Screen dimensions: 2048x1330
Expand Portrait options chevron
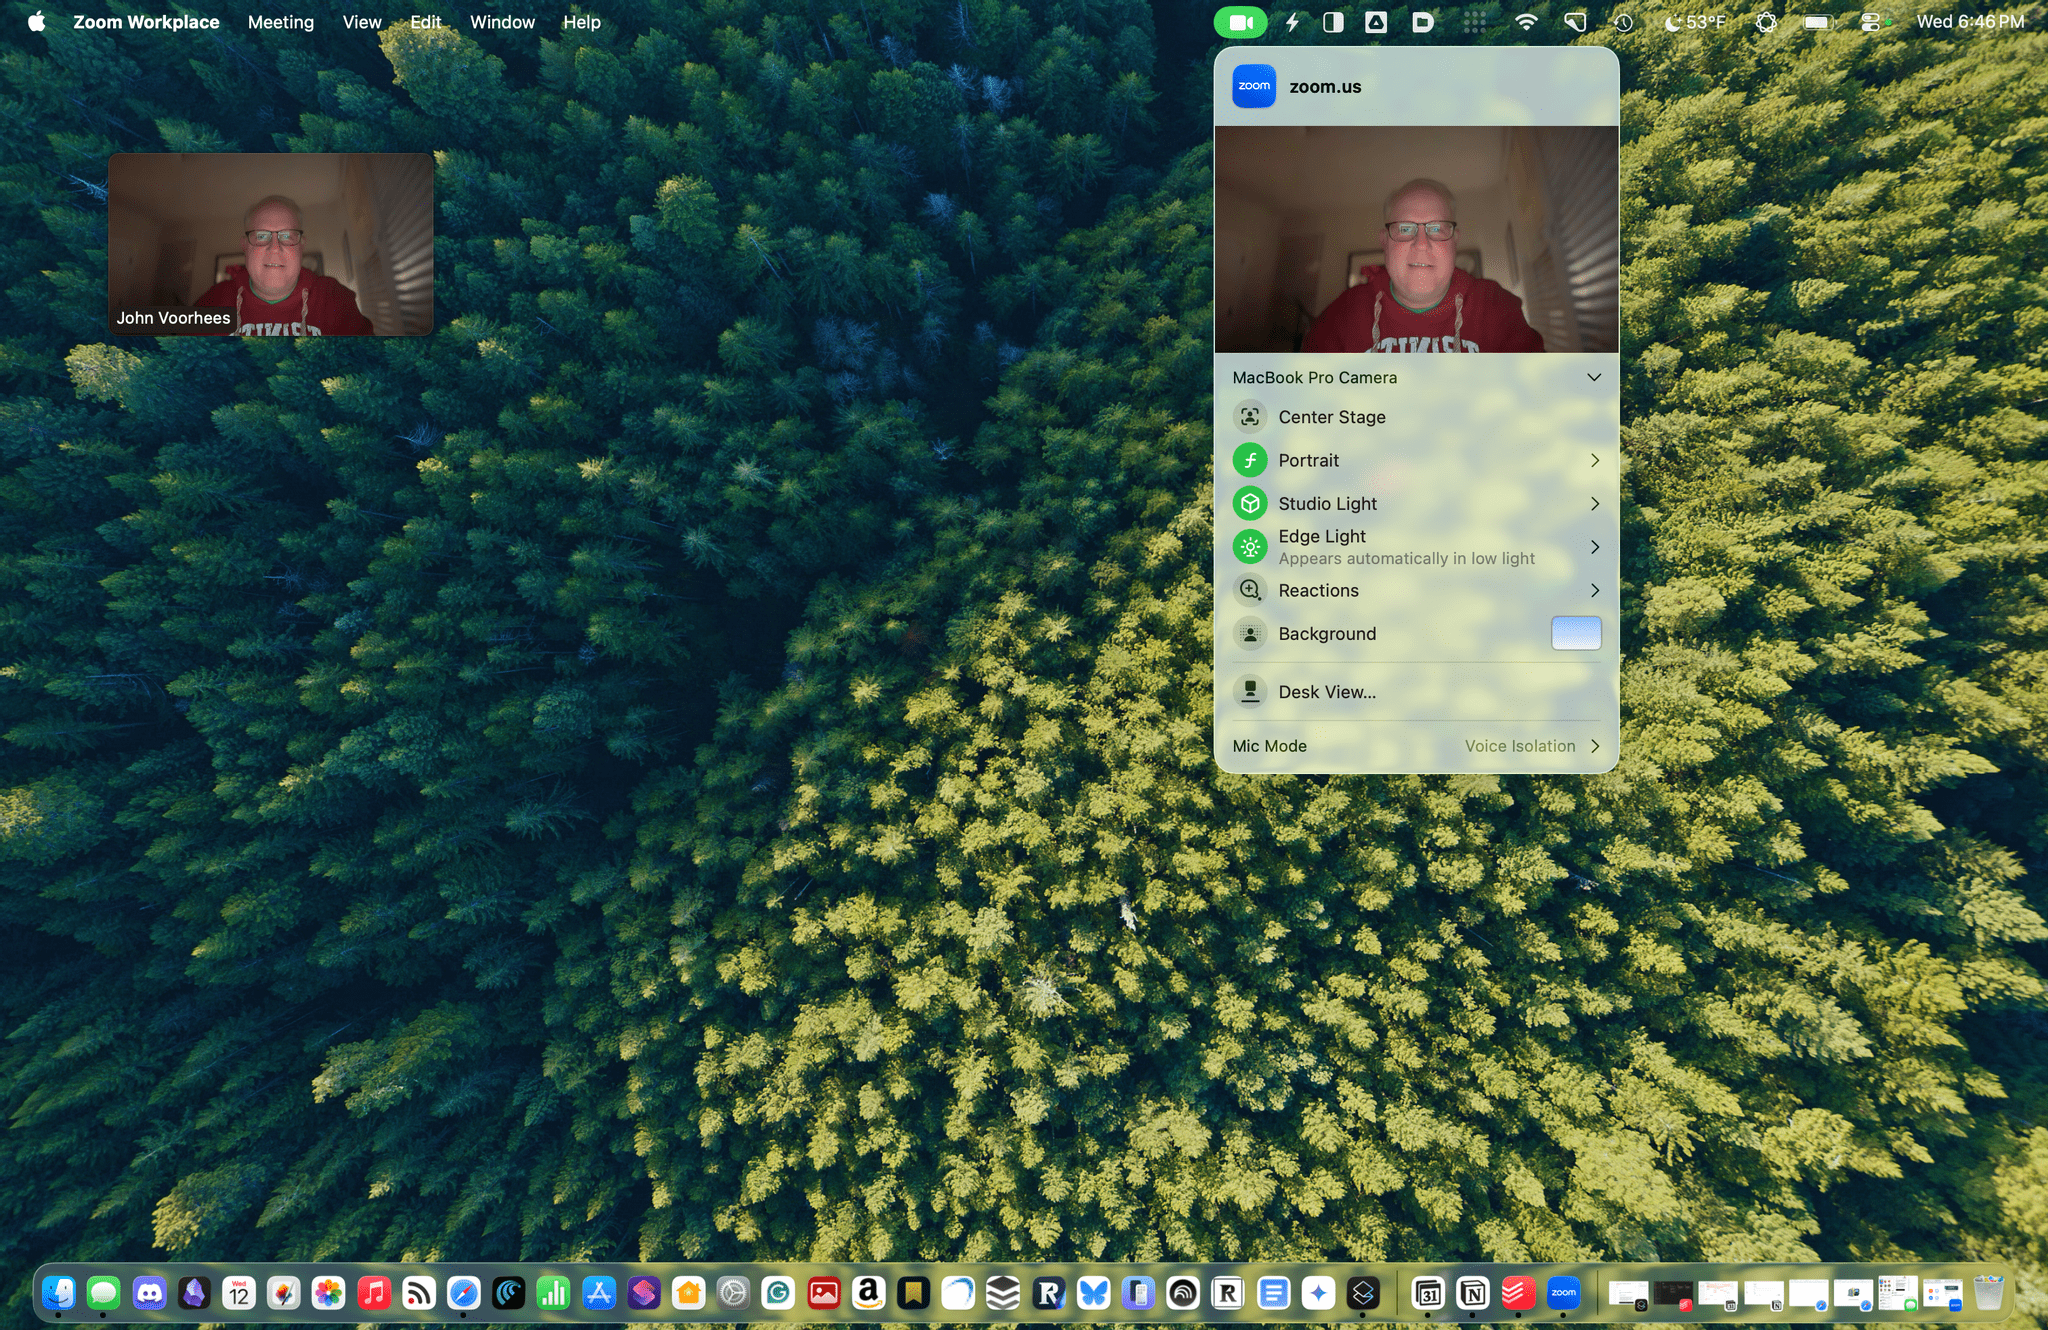[1595, 460]
